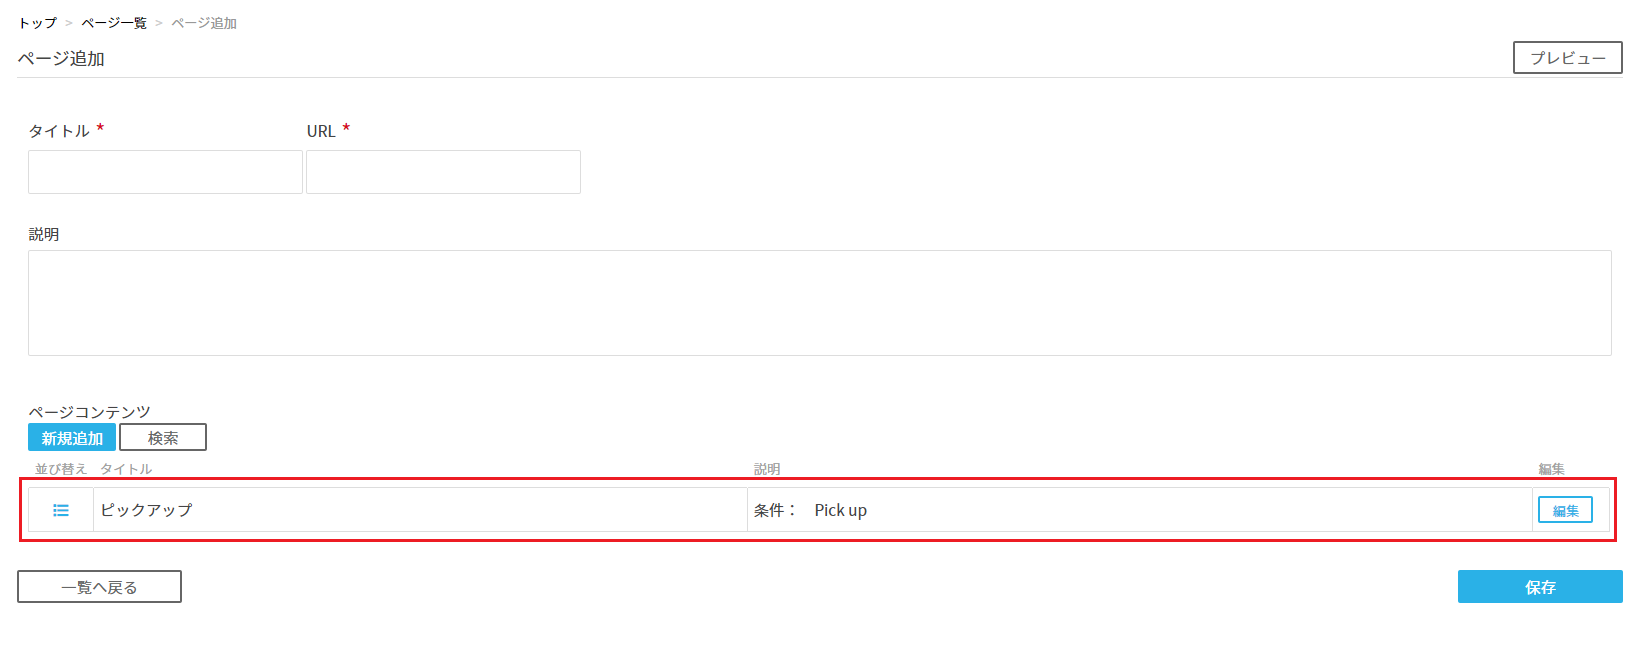Click the タイトル column header in content table
1639x658 pixels.
(x=126, y=469)
